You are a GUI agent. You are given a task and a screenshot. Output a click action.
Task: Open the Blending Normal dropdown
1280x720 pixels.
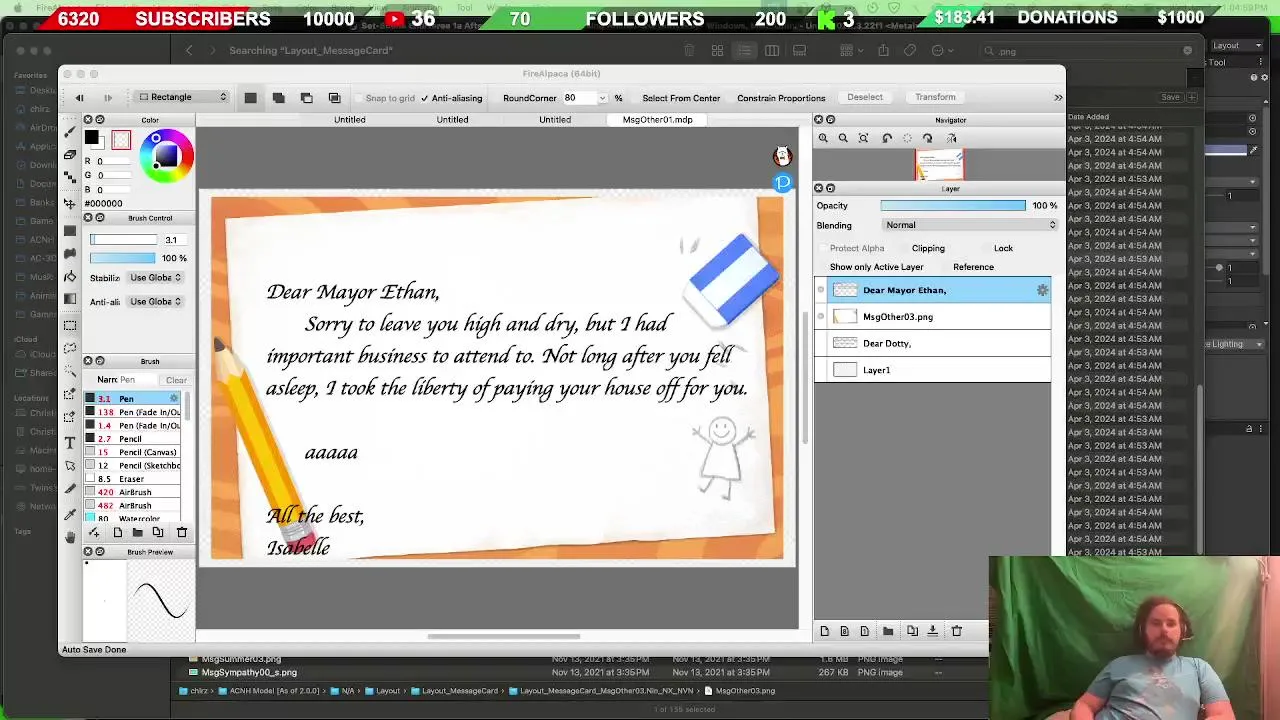968,225
